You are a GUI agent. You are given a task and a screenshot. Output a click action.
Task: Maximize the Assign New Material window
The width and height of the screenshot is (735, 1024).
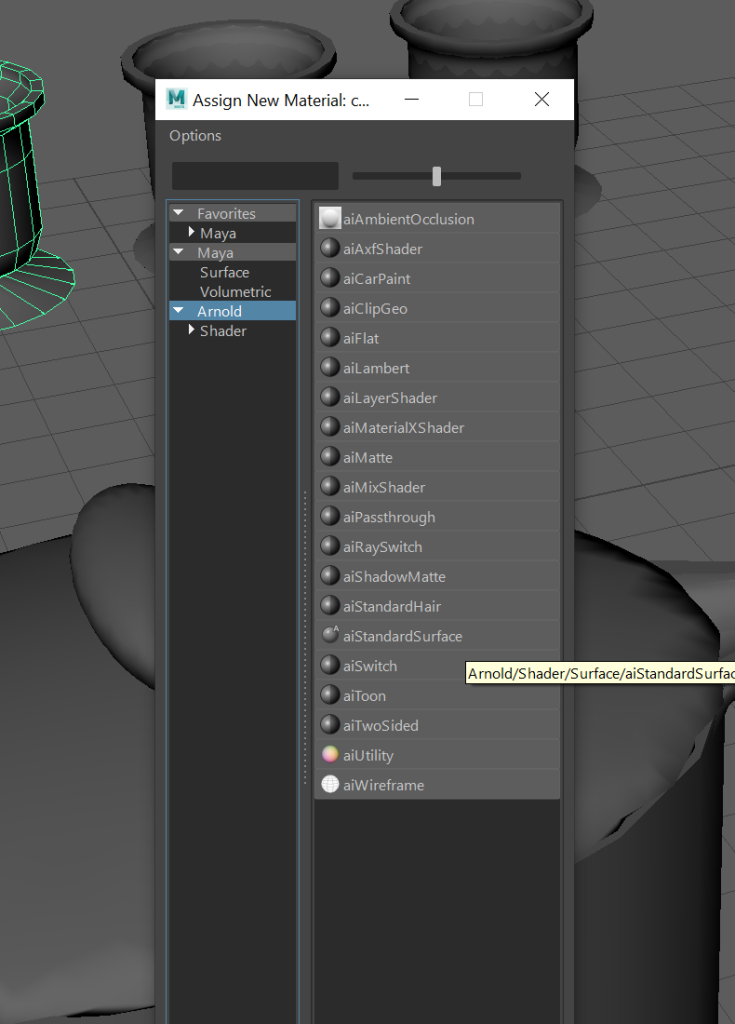click(476, 99)
